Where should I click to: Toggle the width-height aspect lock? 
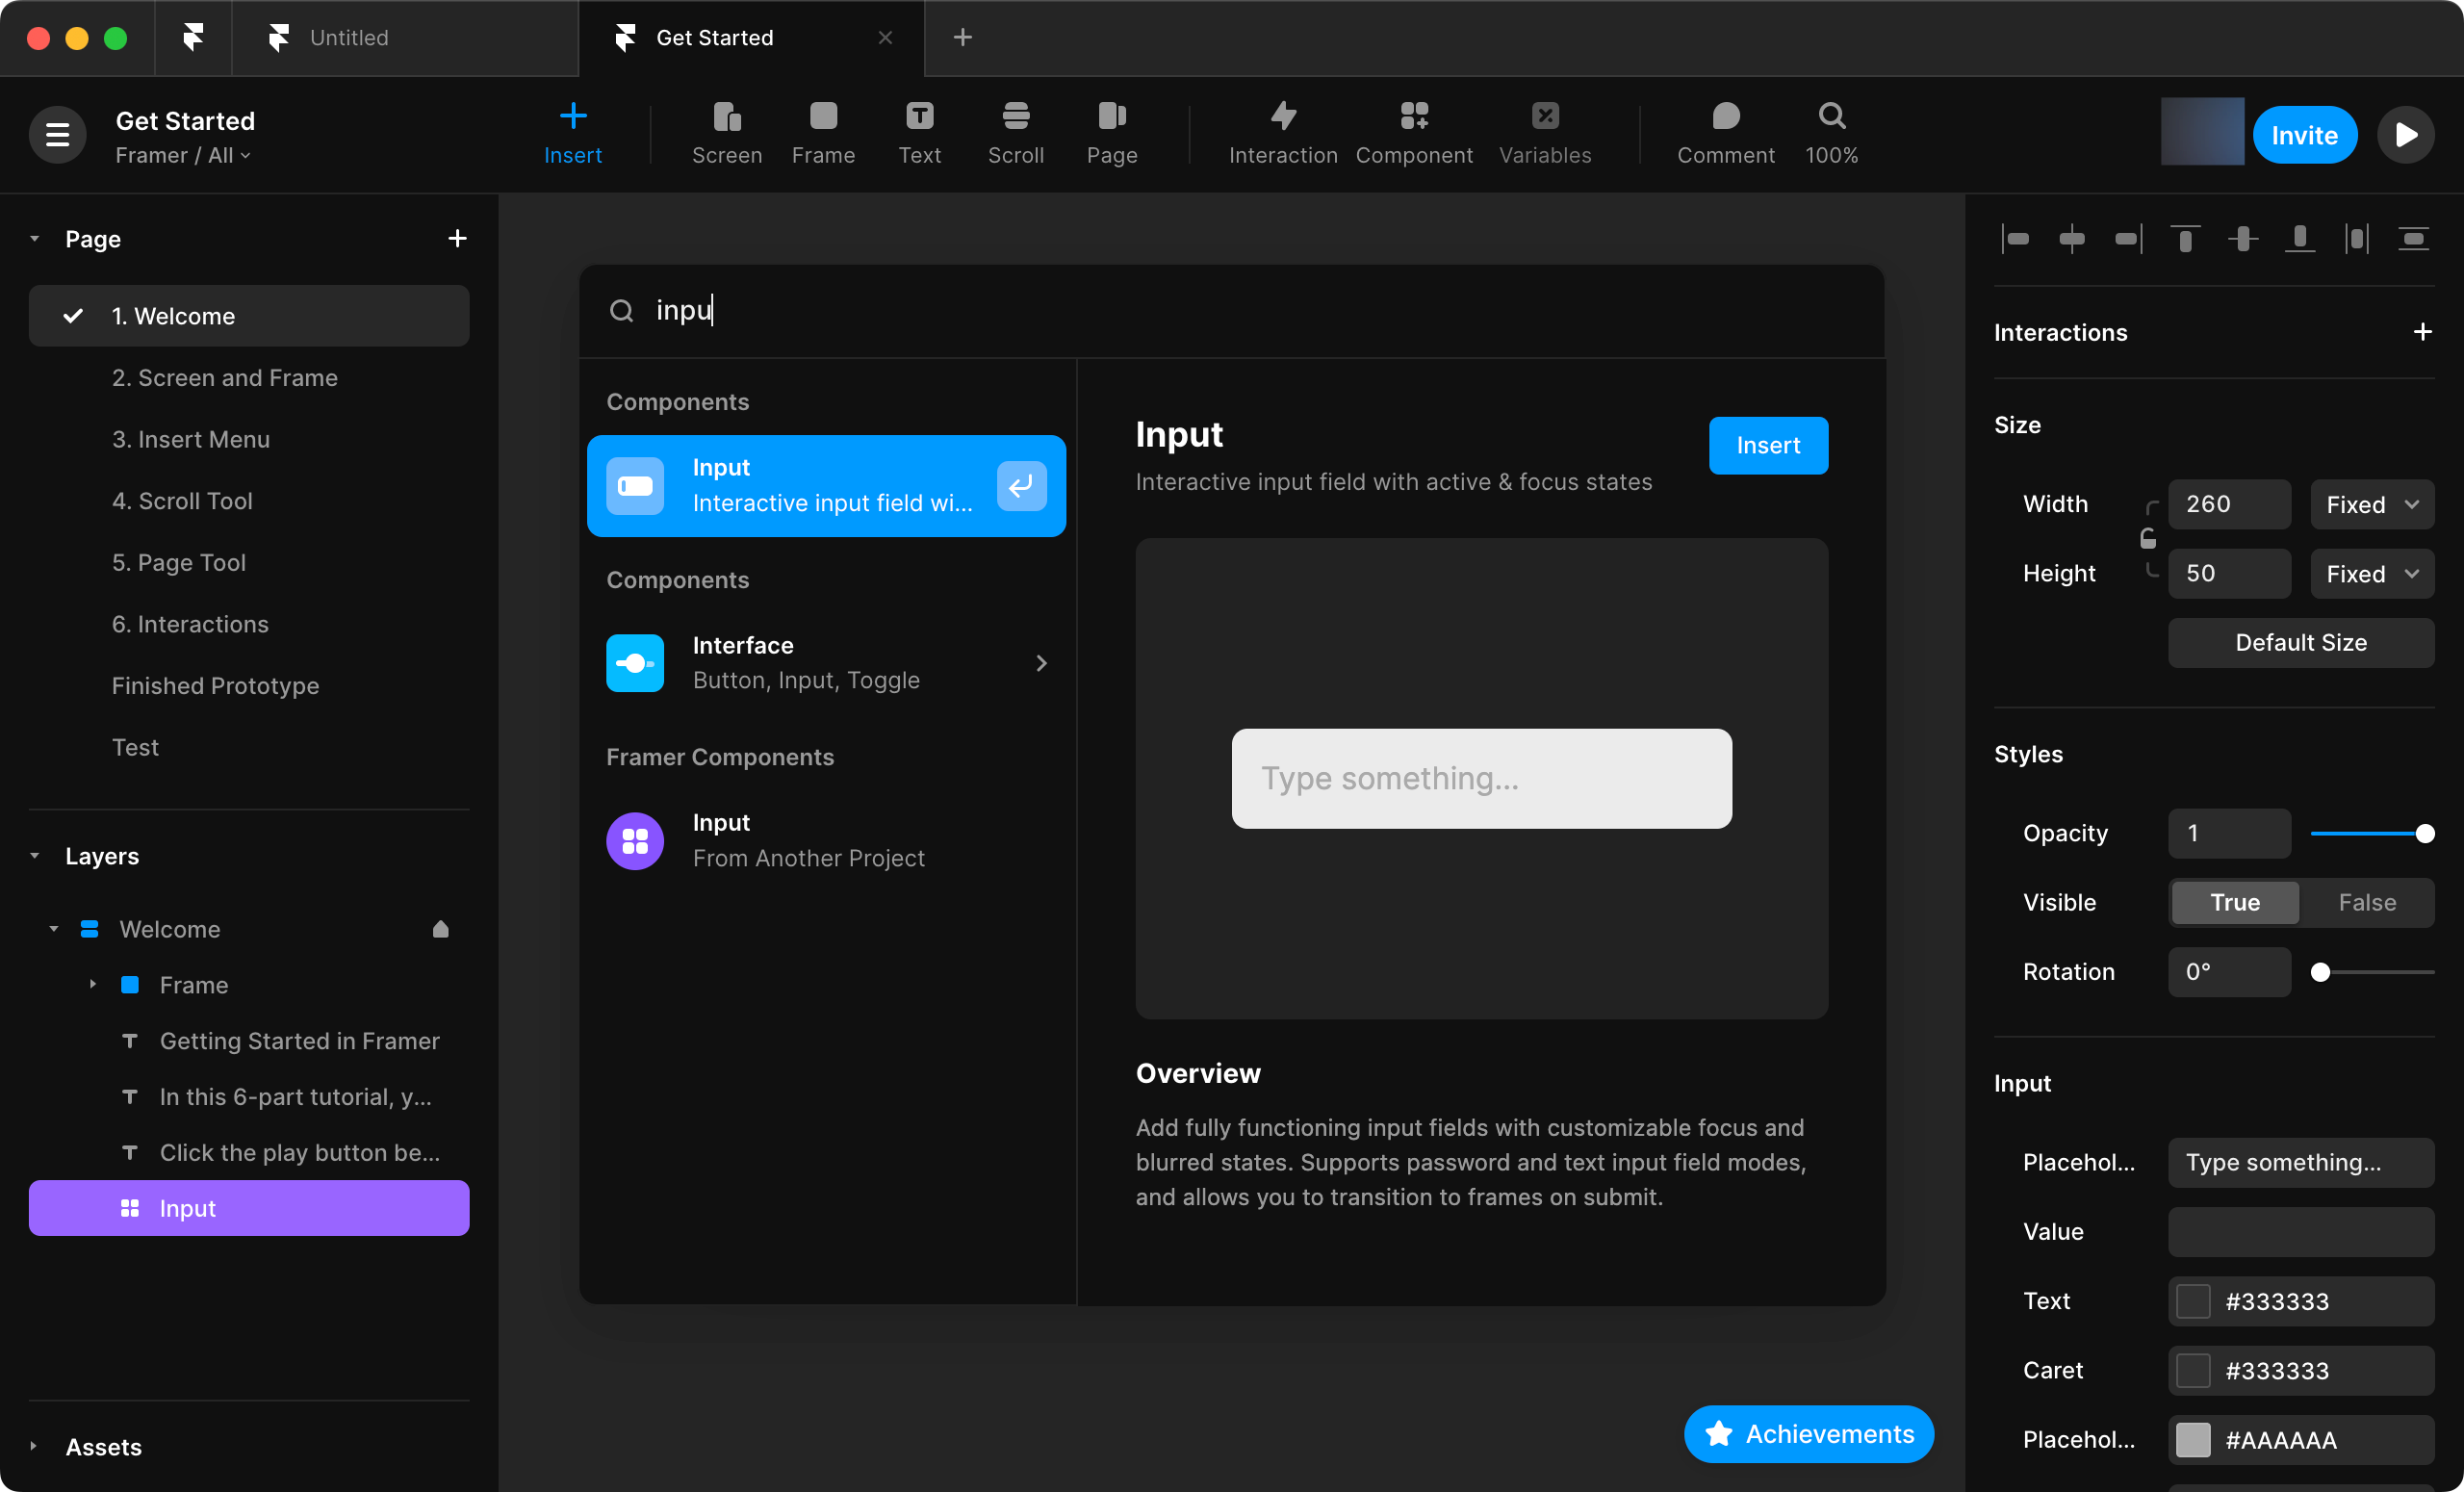(x=2148, y=539)
